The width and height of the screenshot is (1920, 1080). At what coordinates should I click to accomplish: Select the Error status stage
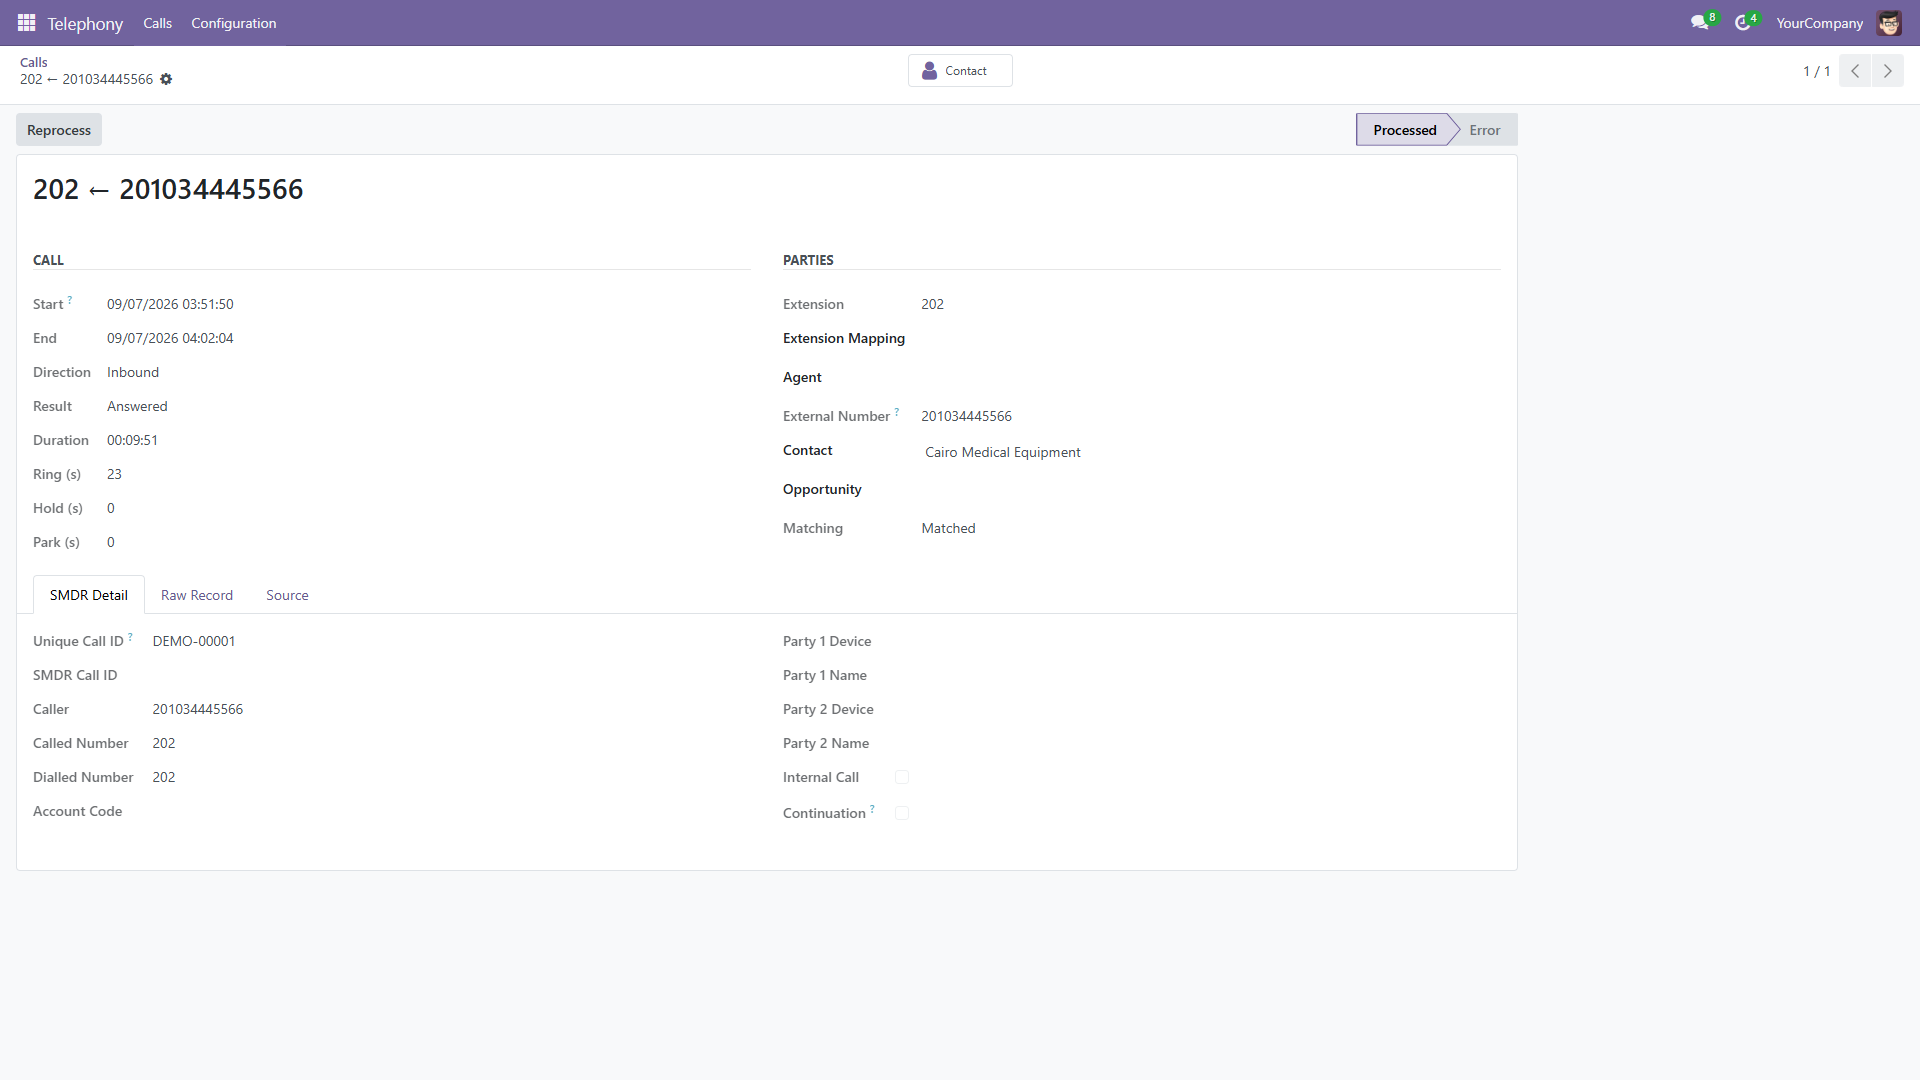pos(1484,130)
